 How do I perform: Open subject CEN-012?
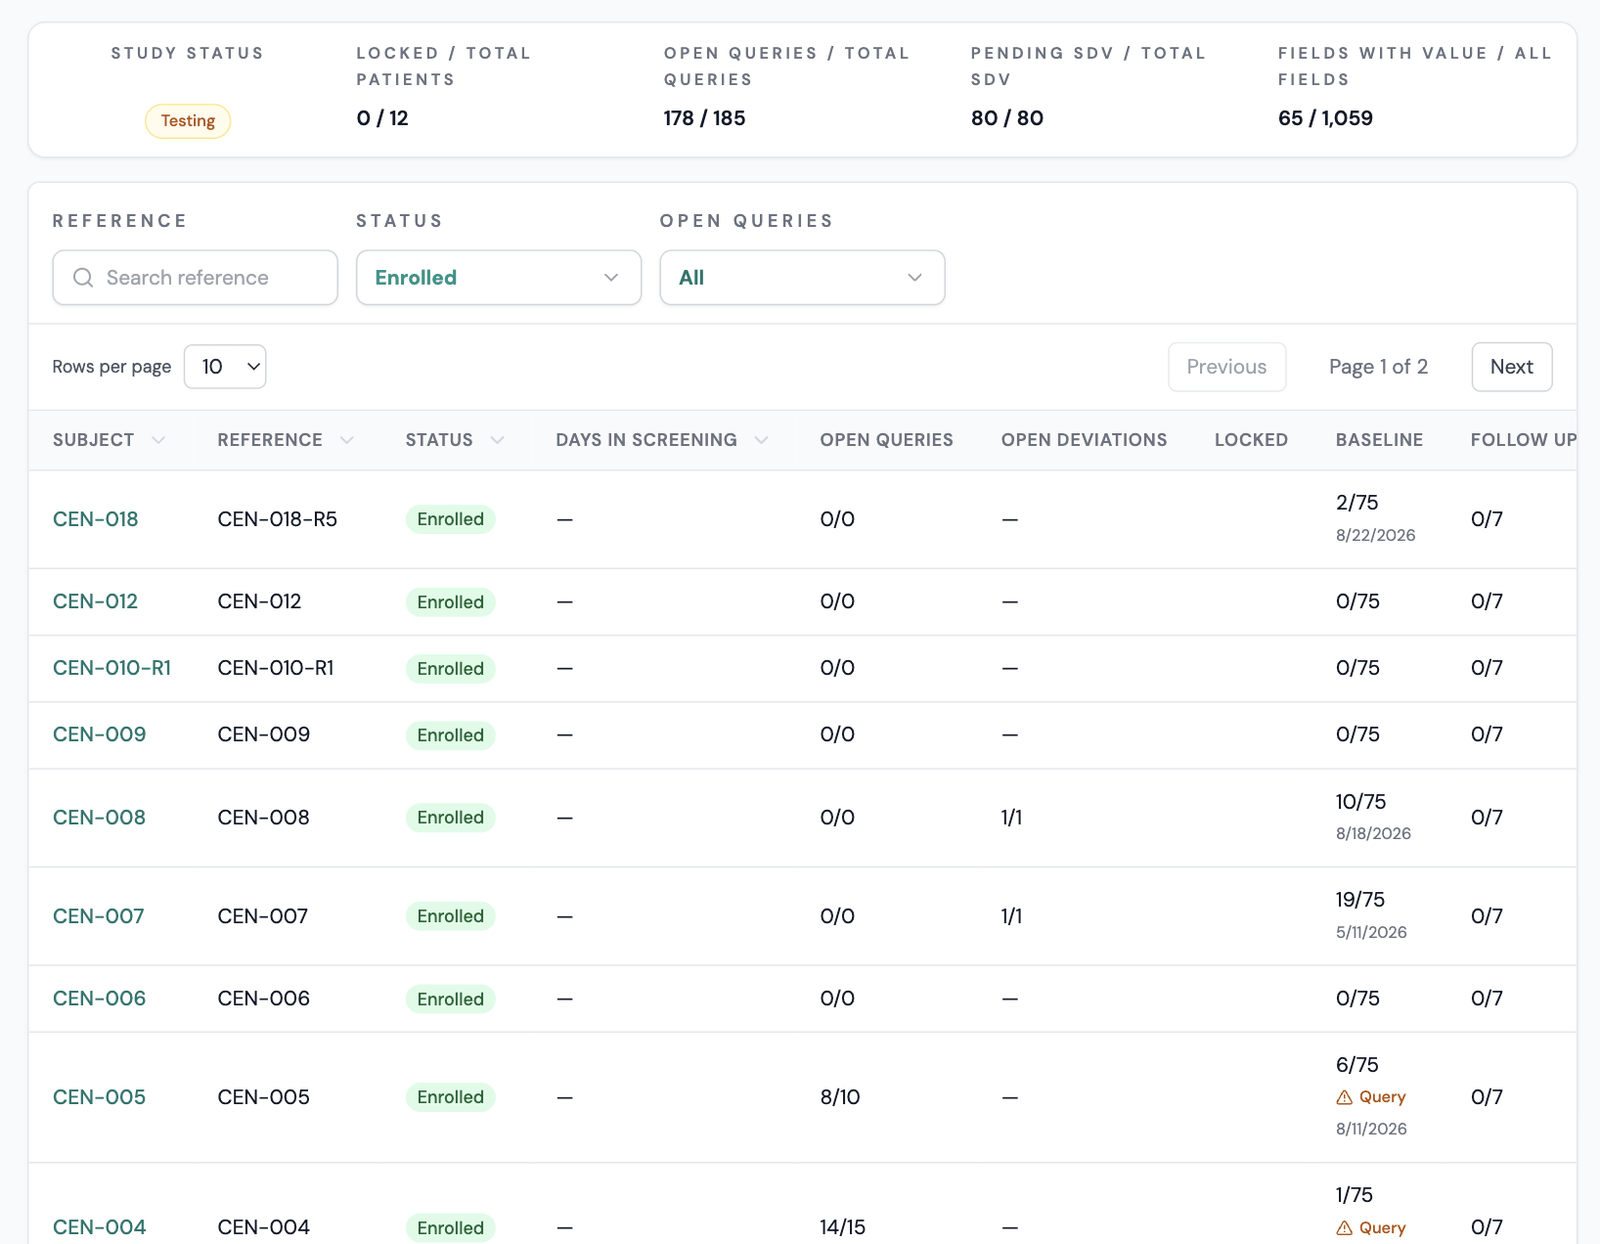(x=95, y=601)
